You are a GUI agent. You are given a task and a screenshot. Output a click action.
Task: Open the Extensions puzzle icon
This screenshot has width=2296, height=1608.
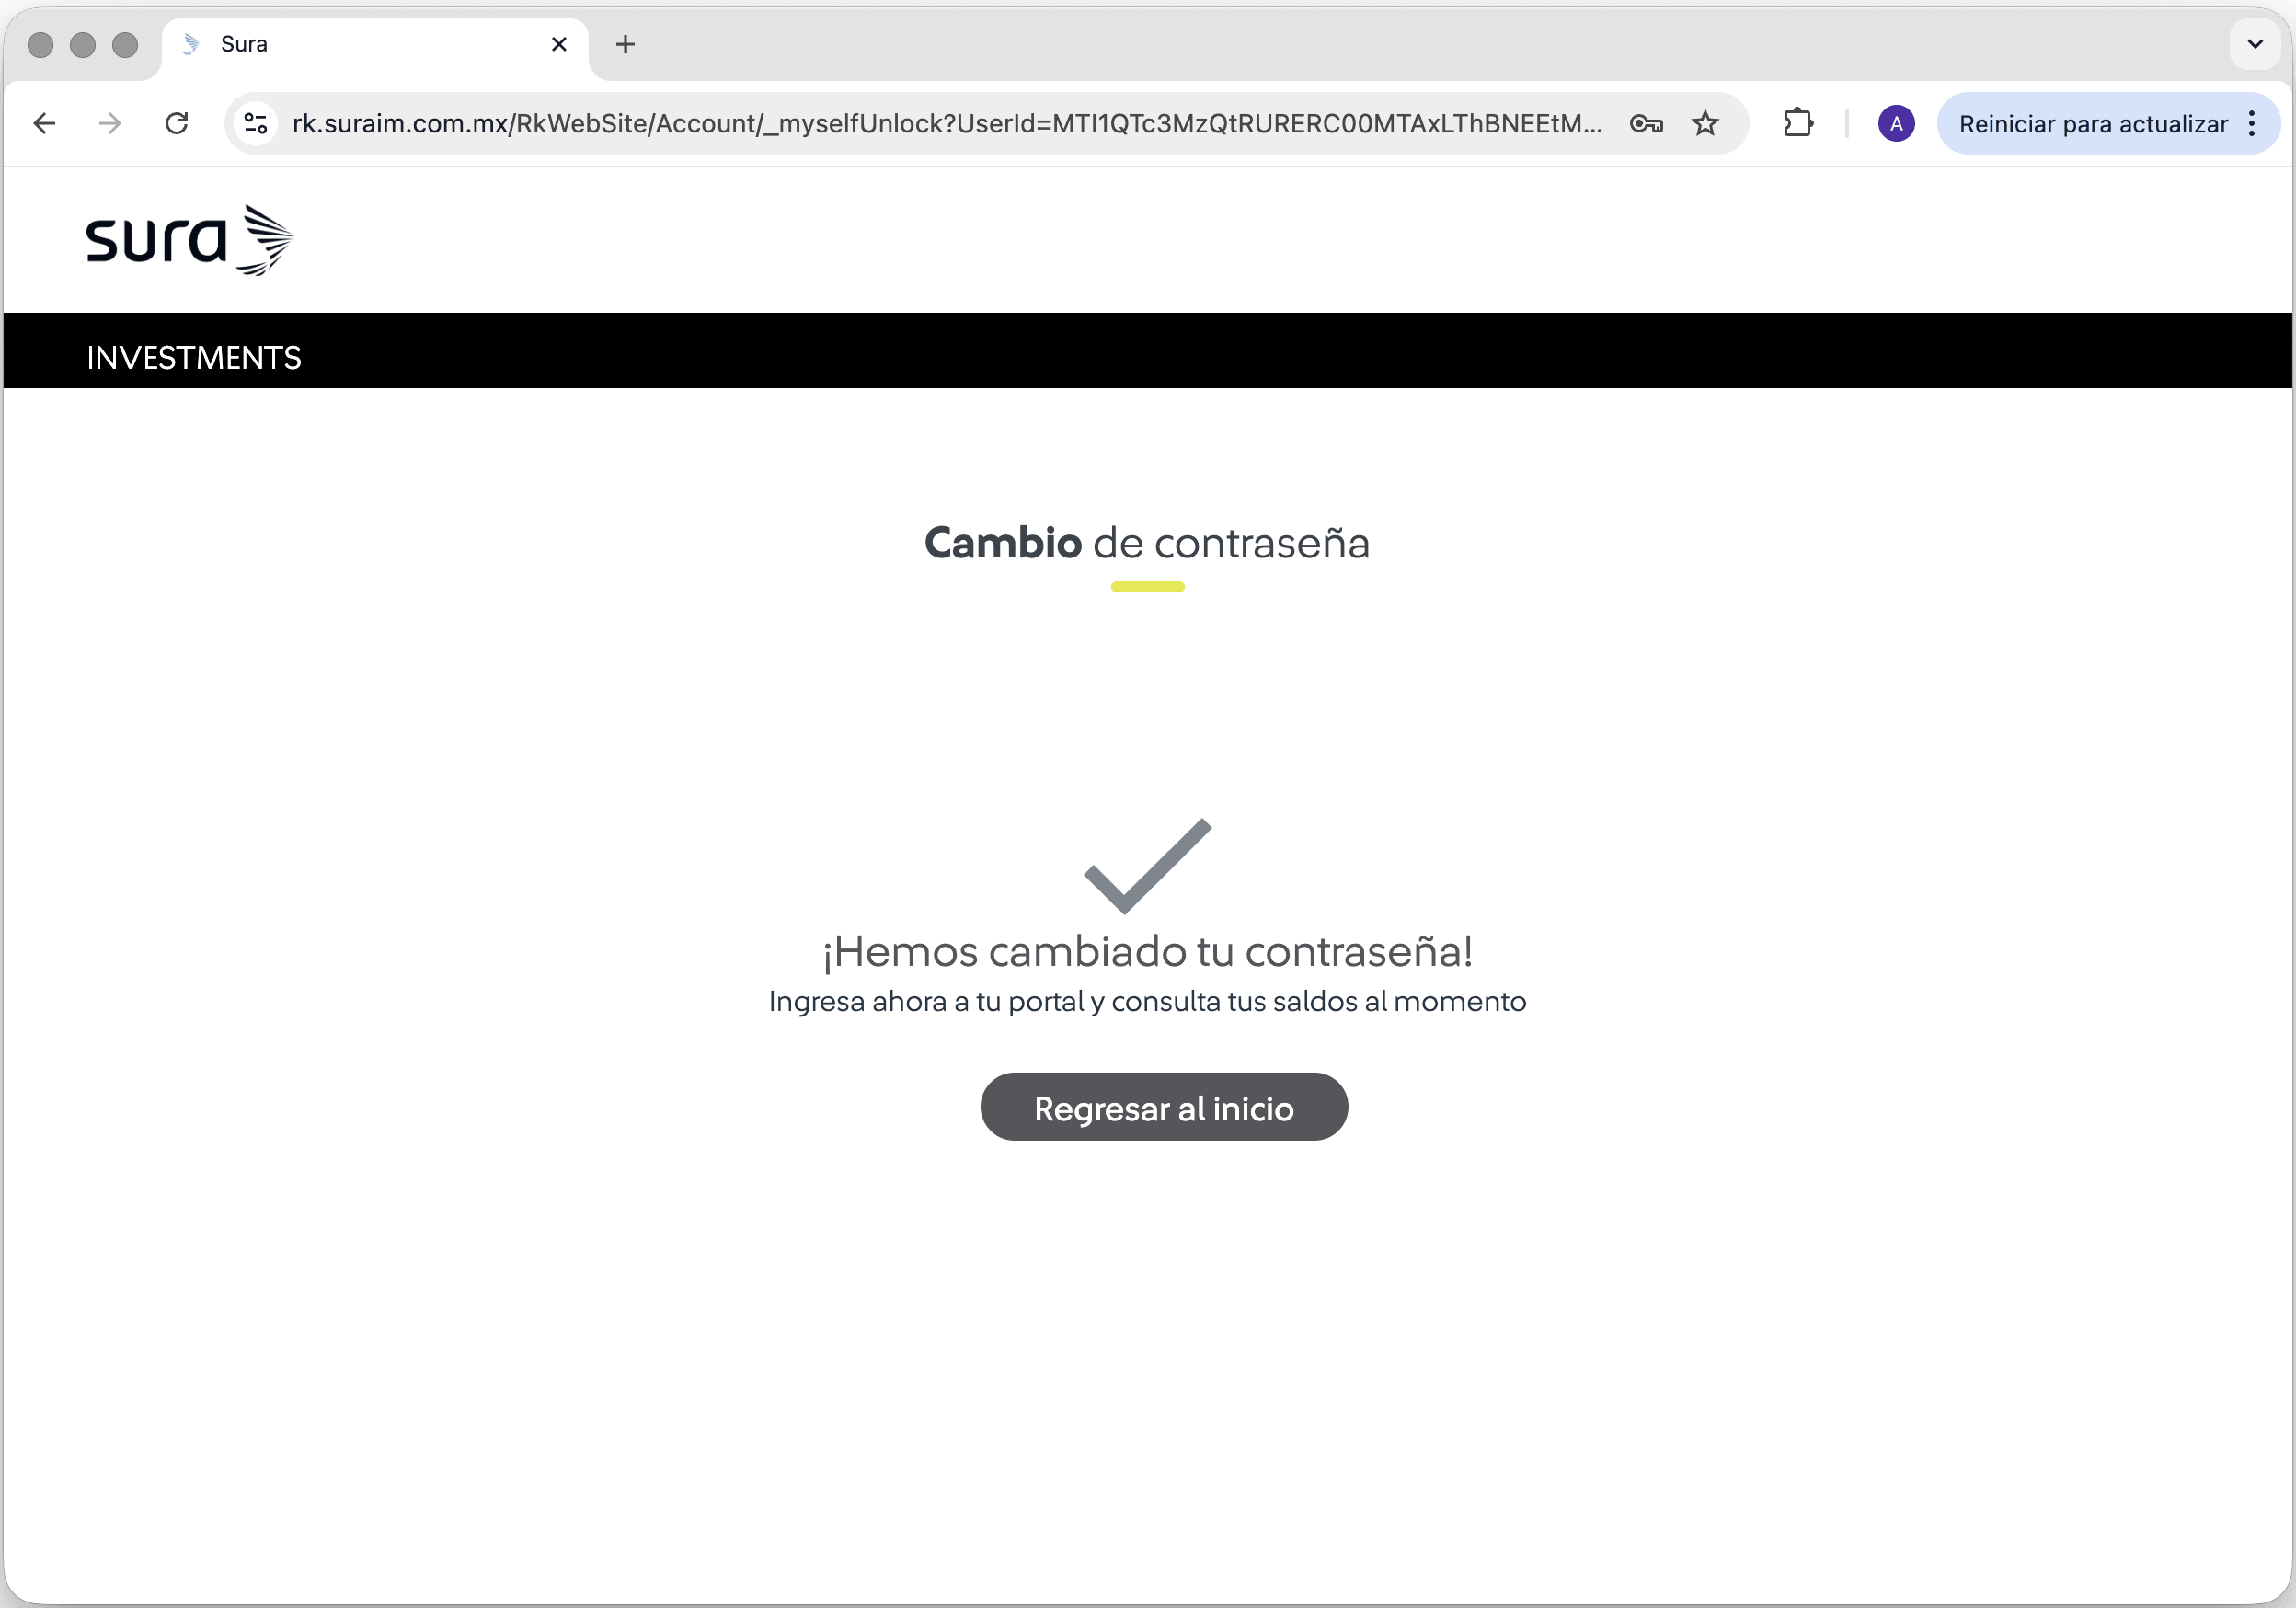pos(1798,123)
